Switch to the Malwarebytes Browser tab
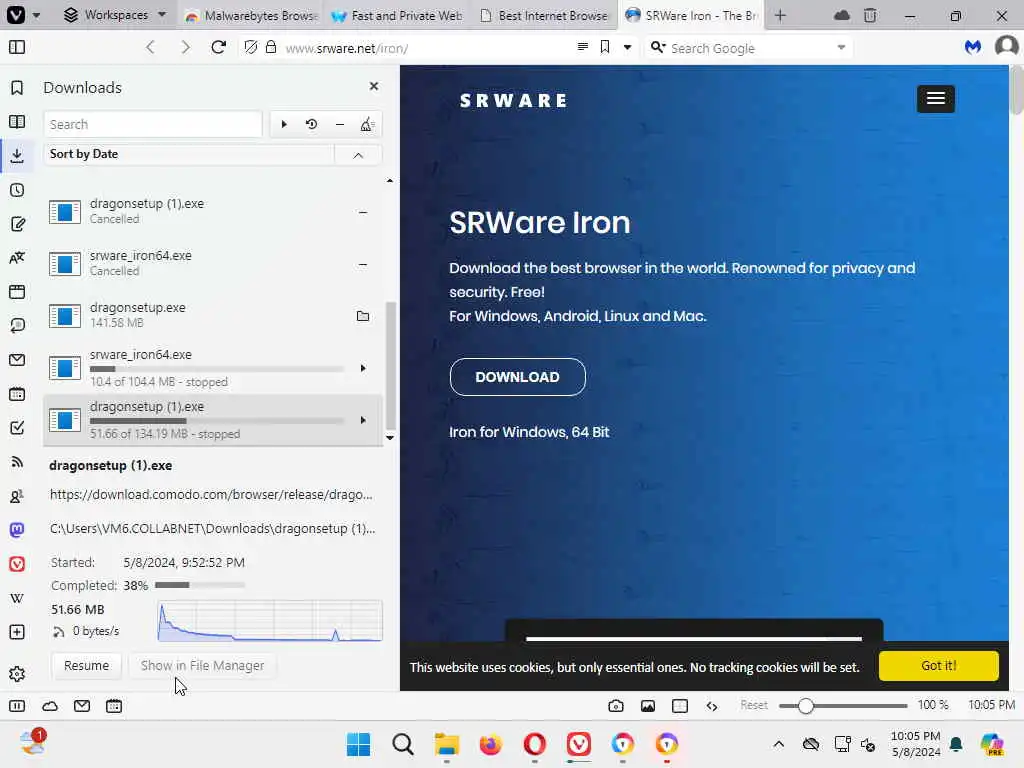This screenshot has height=768, width=1024. [252, 15]
